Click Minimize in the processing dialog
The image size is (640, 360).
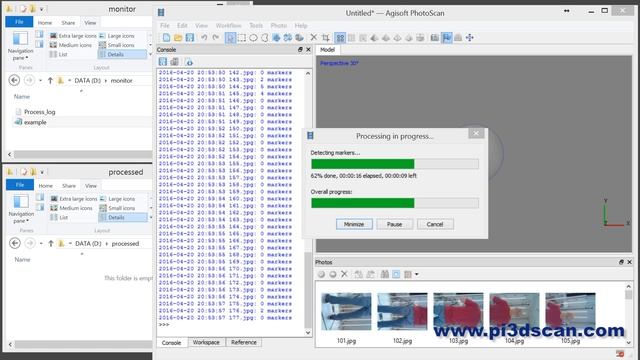click(x=354, y=224)
